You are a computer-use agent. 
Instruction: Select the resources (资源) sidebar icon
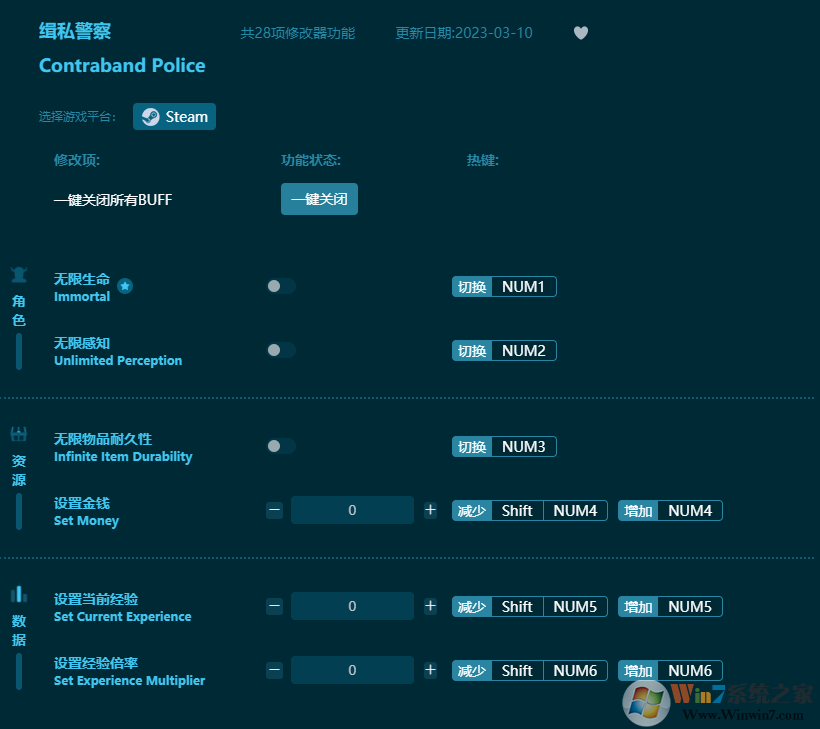point(17,432)
